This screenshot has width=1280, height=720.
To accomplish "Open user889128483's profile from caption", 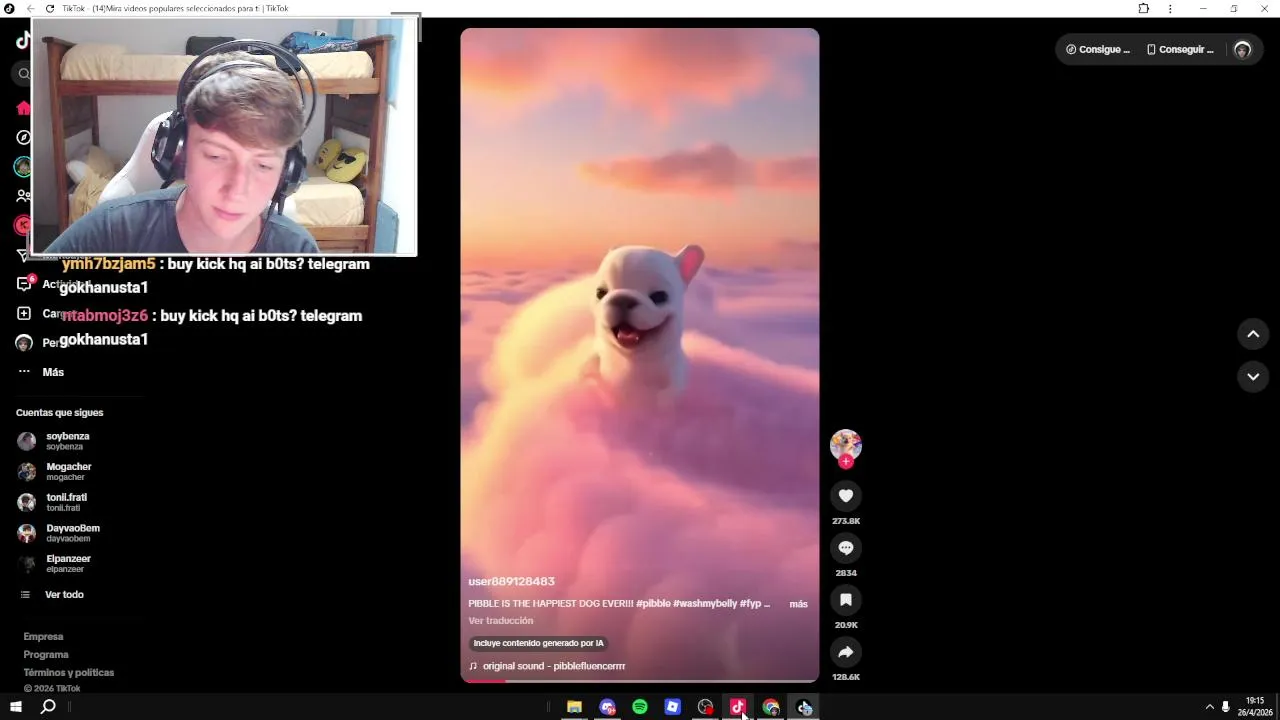I will point(511,581).
